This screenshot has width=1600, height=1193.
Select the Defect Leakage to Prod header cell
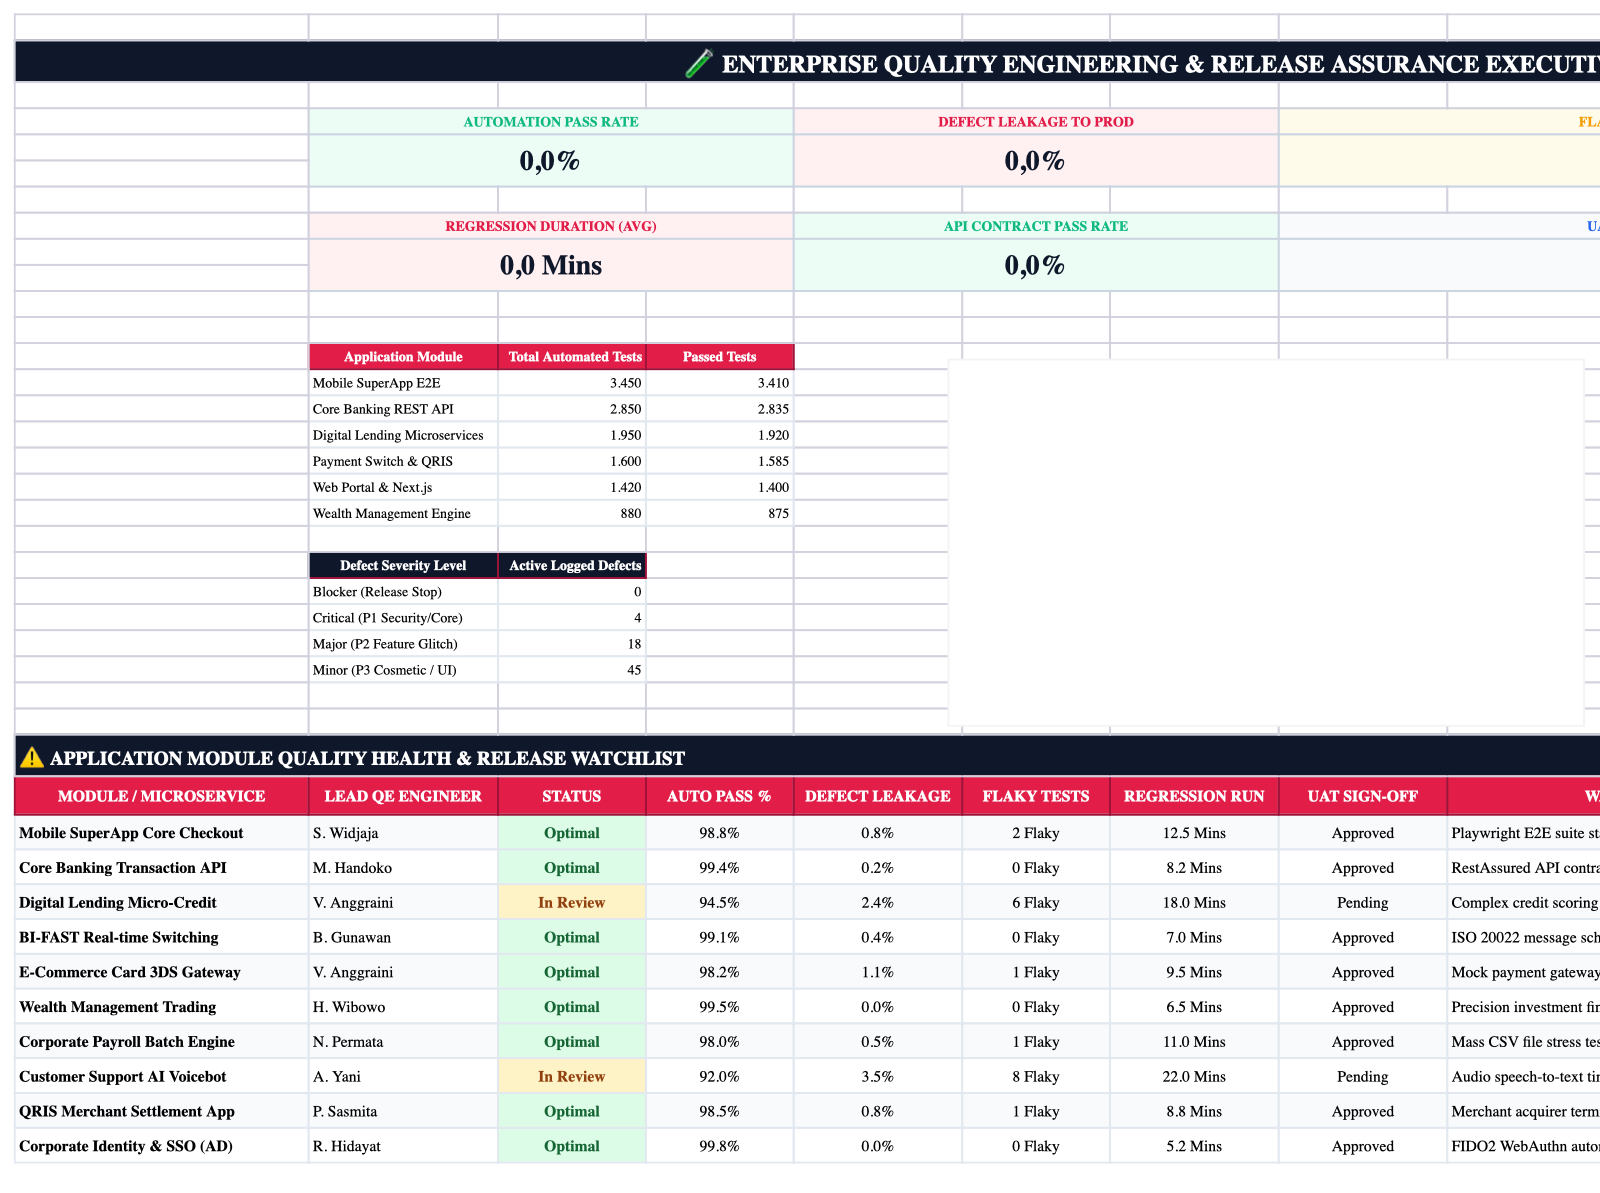pos(1036,122)
